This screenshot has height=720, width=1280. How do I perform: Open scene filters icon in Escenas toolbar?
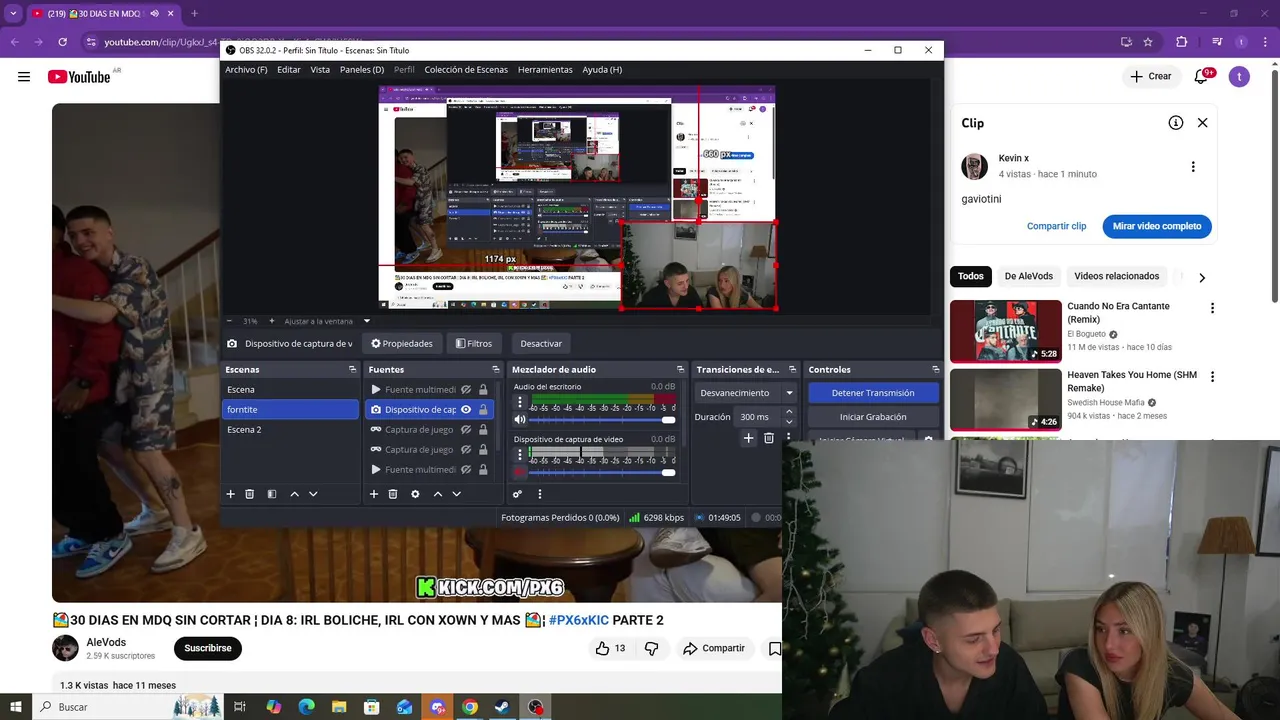coord(271,494)
